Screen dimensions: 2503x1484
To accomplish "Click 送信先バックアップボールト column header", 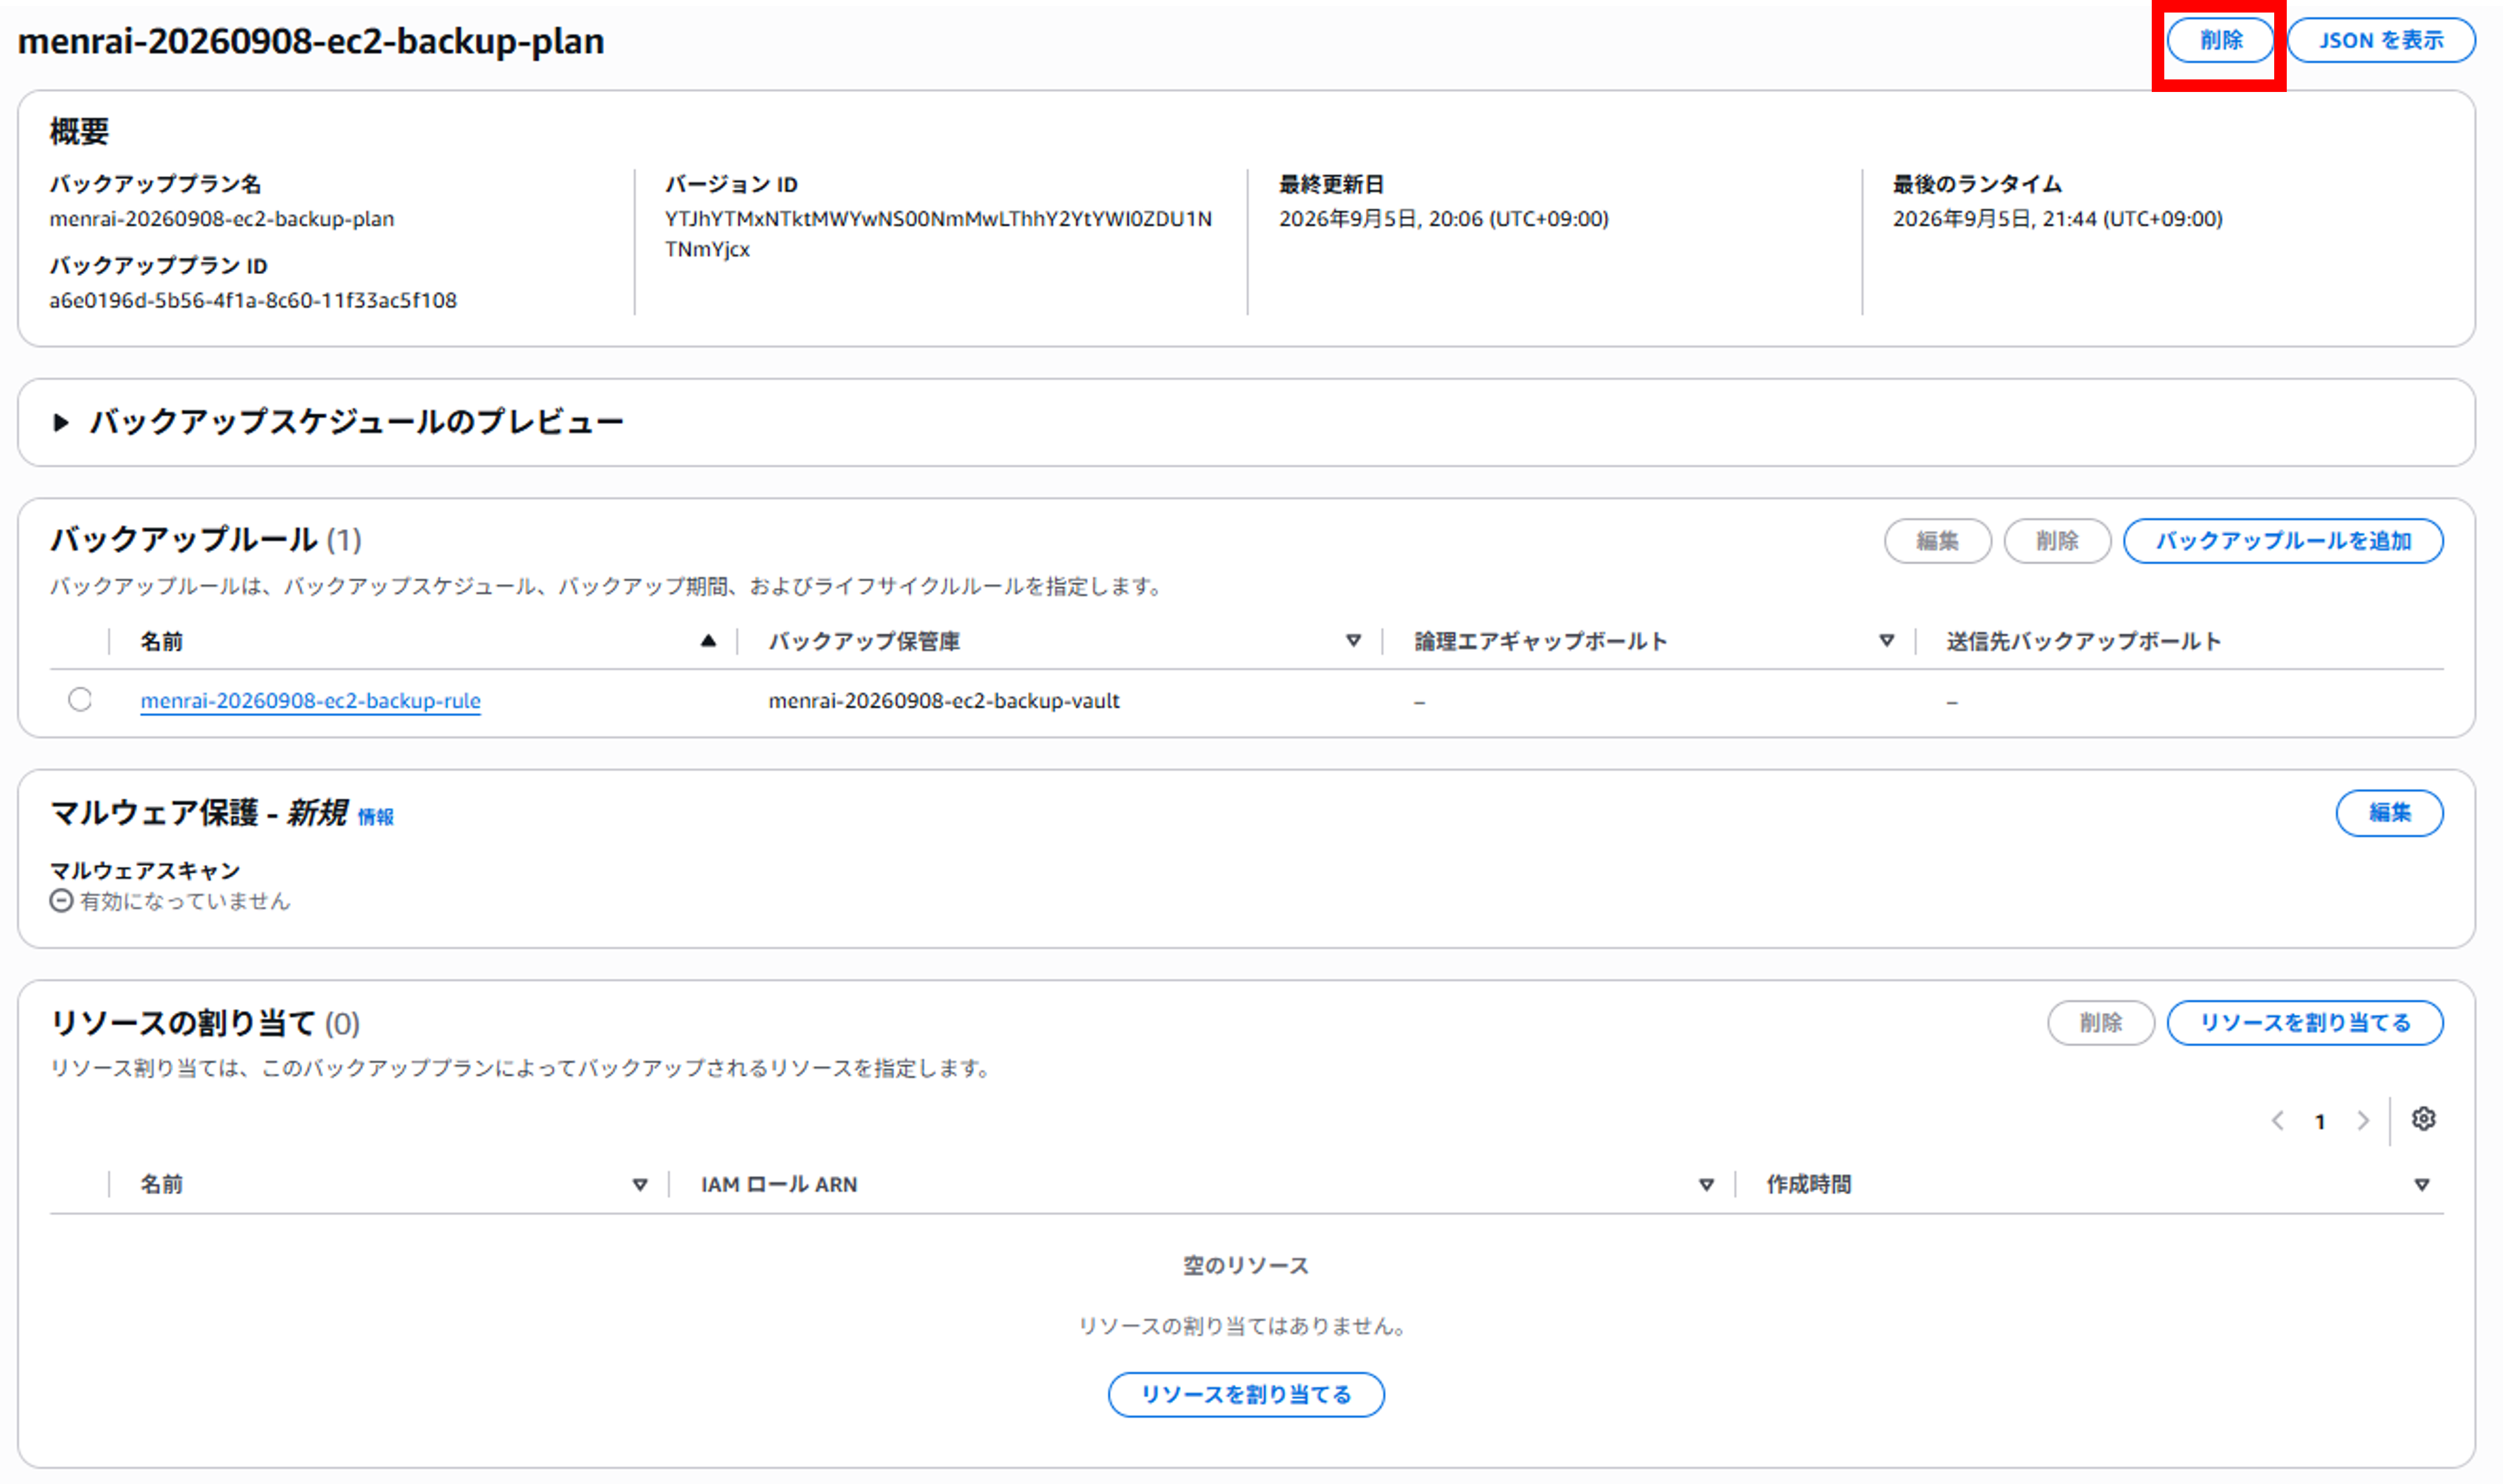I will pyautogui.click(x=2083, y=641).
